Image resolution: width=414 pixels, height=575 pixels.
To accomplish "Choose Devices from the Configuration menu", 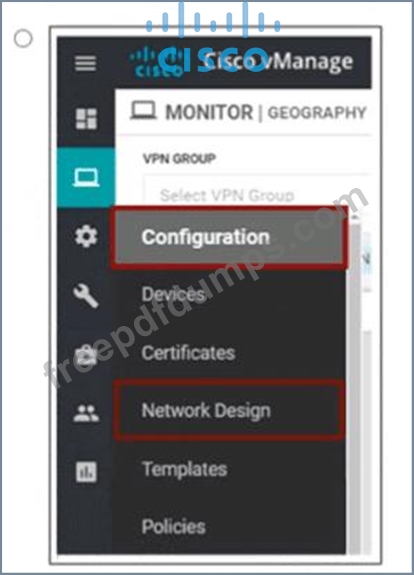I will [x=173, y=294].
